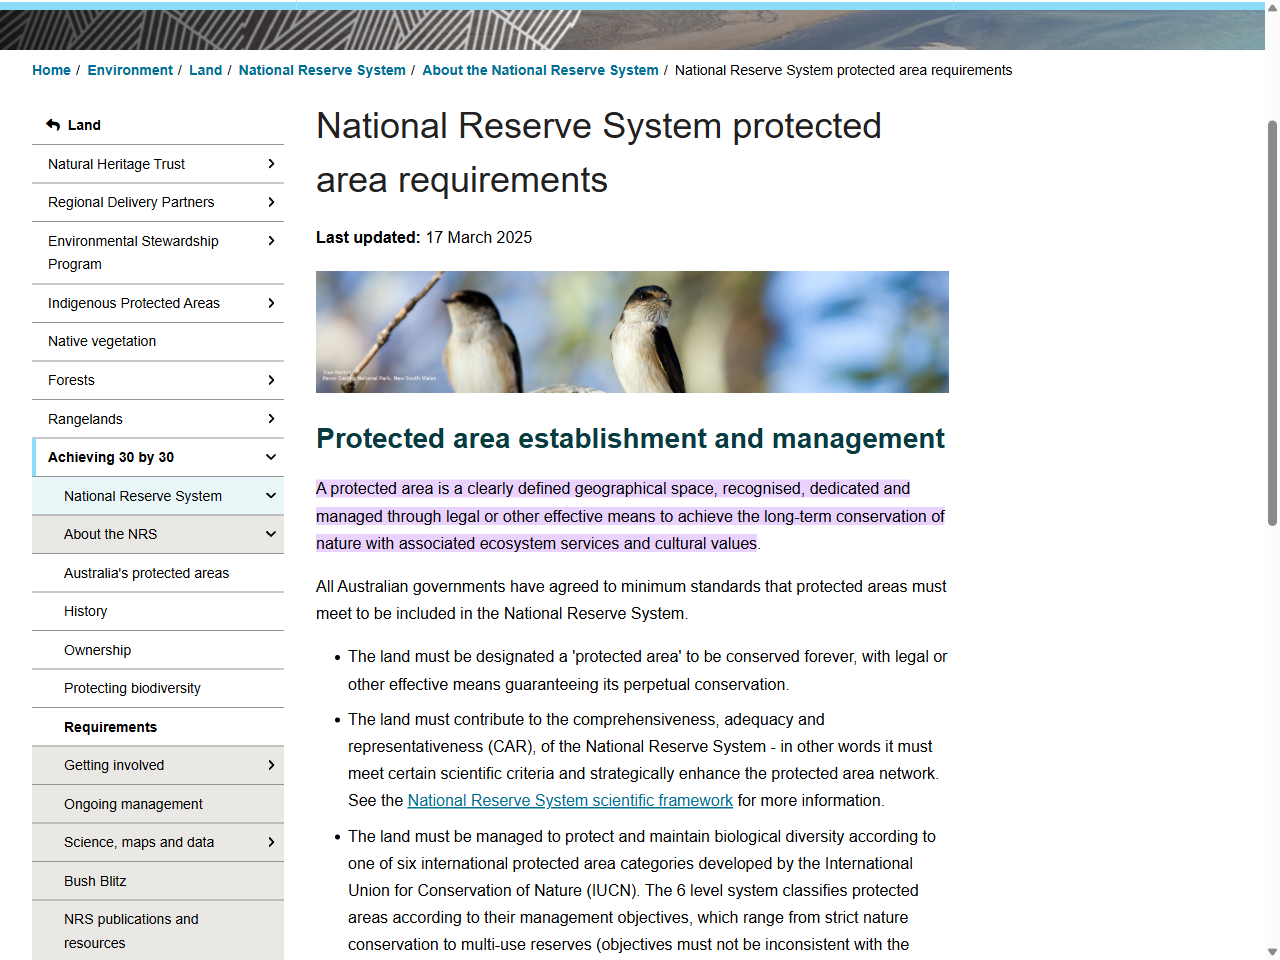The image size is (1280, 960).
Task: Expand Regional Delivery Partners in sidebar
Action: tap(271, 202)
